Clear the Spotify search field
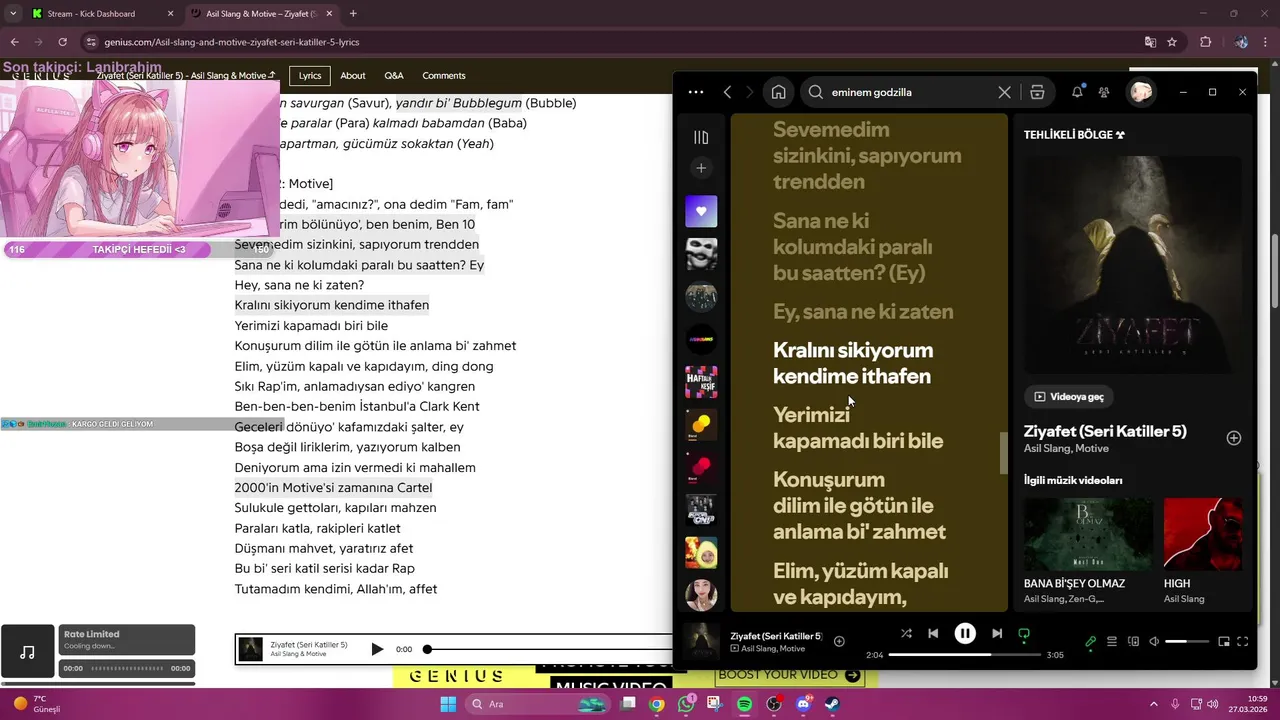The image size is (1280, 720). [1004, 92]
